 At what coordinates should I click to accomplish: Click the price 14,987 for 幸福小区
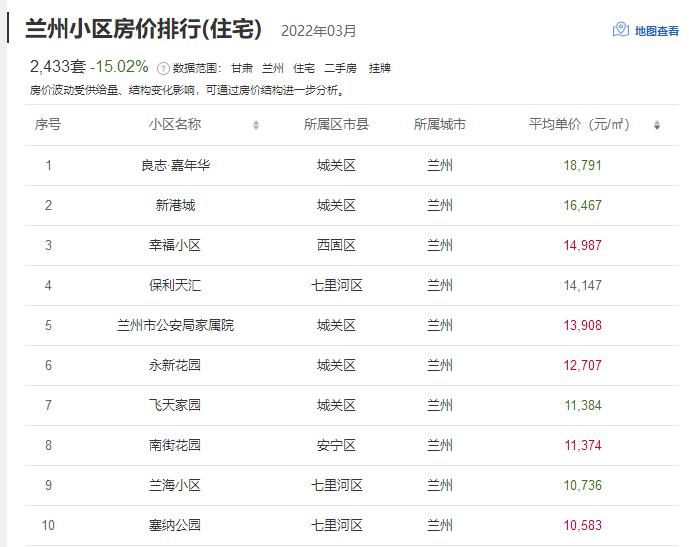[583, 245]
